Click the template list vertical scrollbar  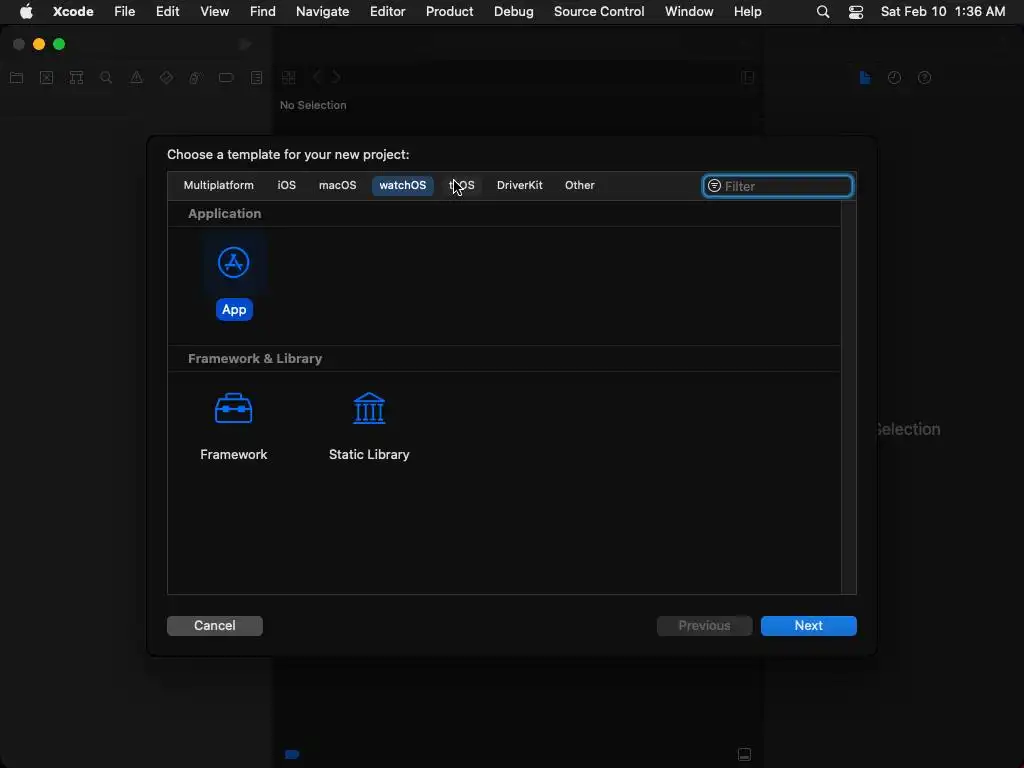[x=848, y=397]
